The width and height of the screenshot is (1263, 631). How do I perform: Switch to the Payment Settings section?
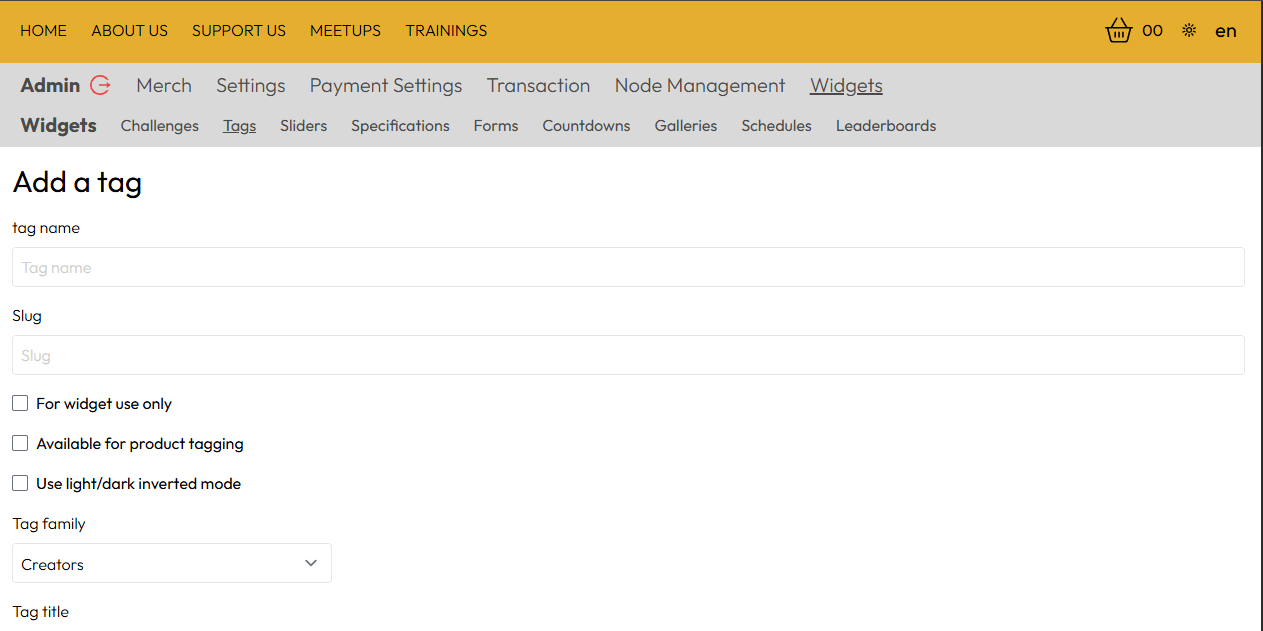(385, 86)
